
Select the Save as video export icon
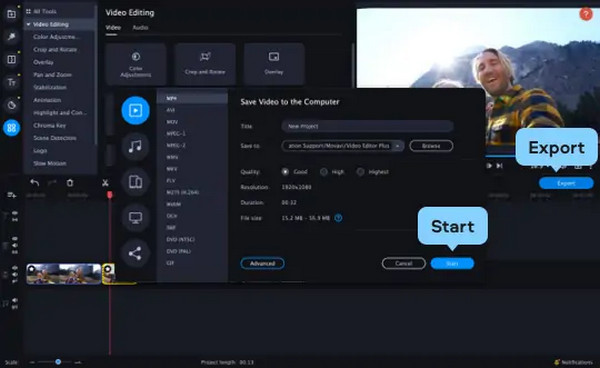point(135,111)
